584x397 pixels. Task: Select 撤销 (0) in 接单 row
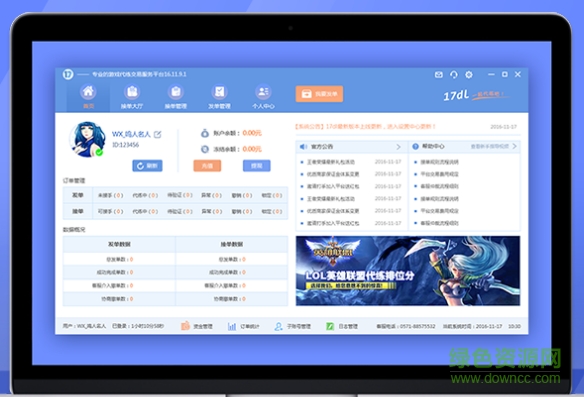click(x=242, y=212)
